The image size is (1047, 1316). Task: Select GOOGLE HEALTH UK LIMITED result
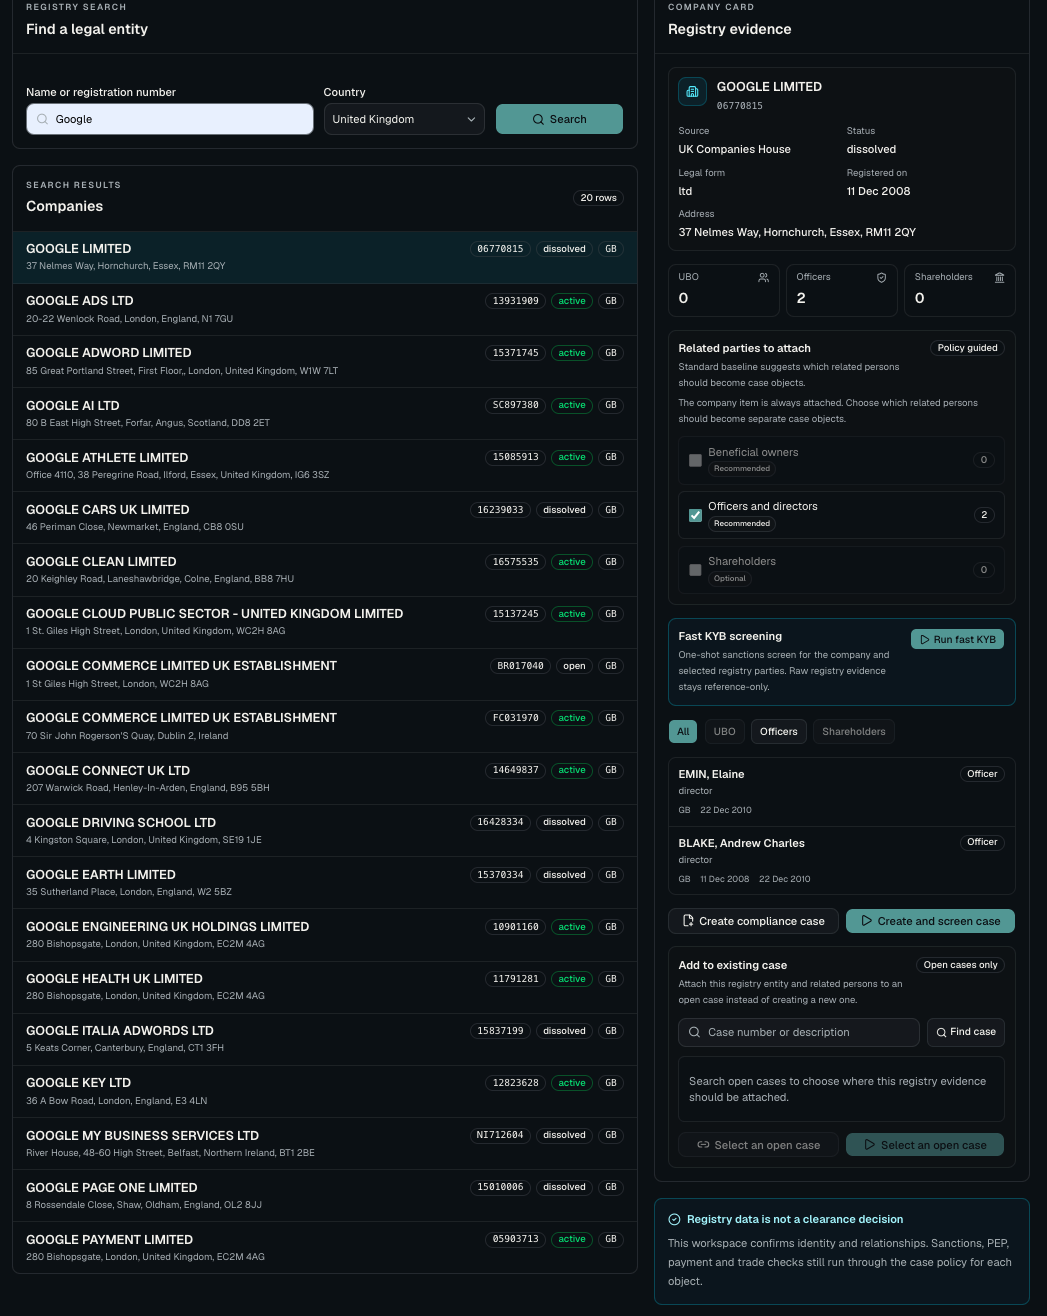coord(325,987)
